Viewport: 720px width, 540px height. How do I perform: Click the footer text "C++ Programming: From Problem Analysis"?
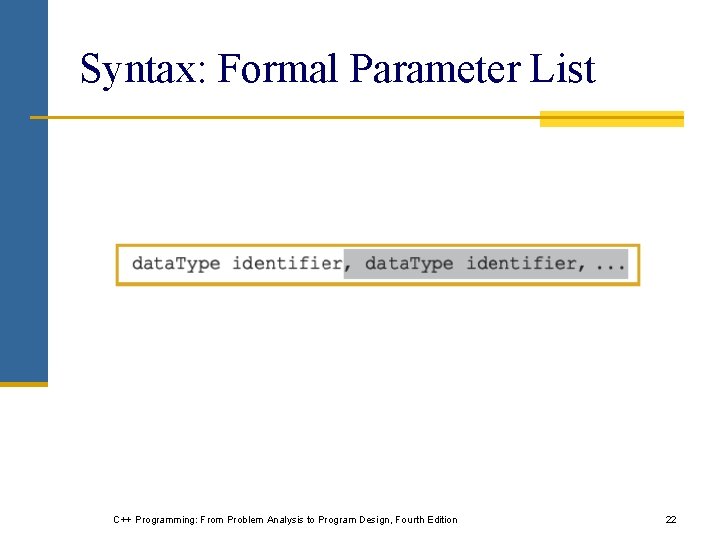point(208,520)
